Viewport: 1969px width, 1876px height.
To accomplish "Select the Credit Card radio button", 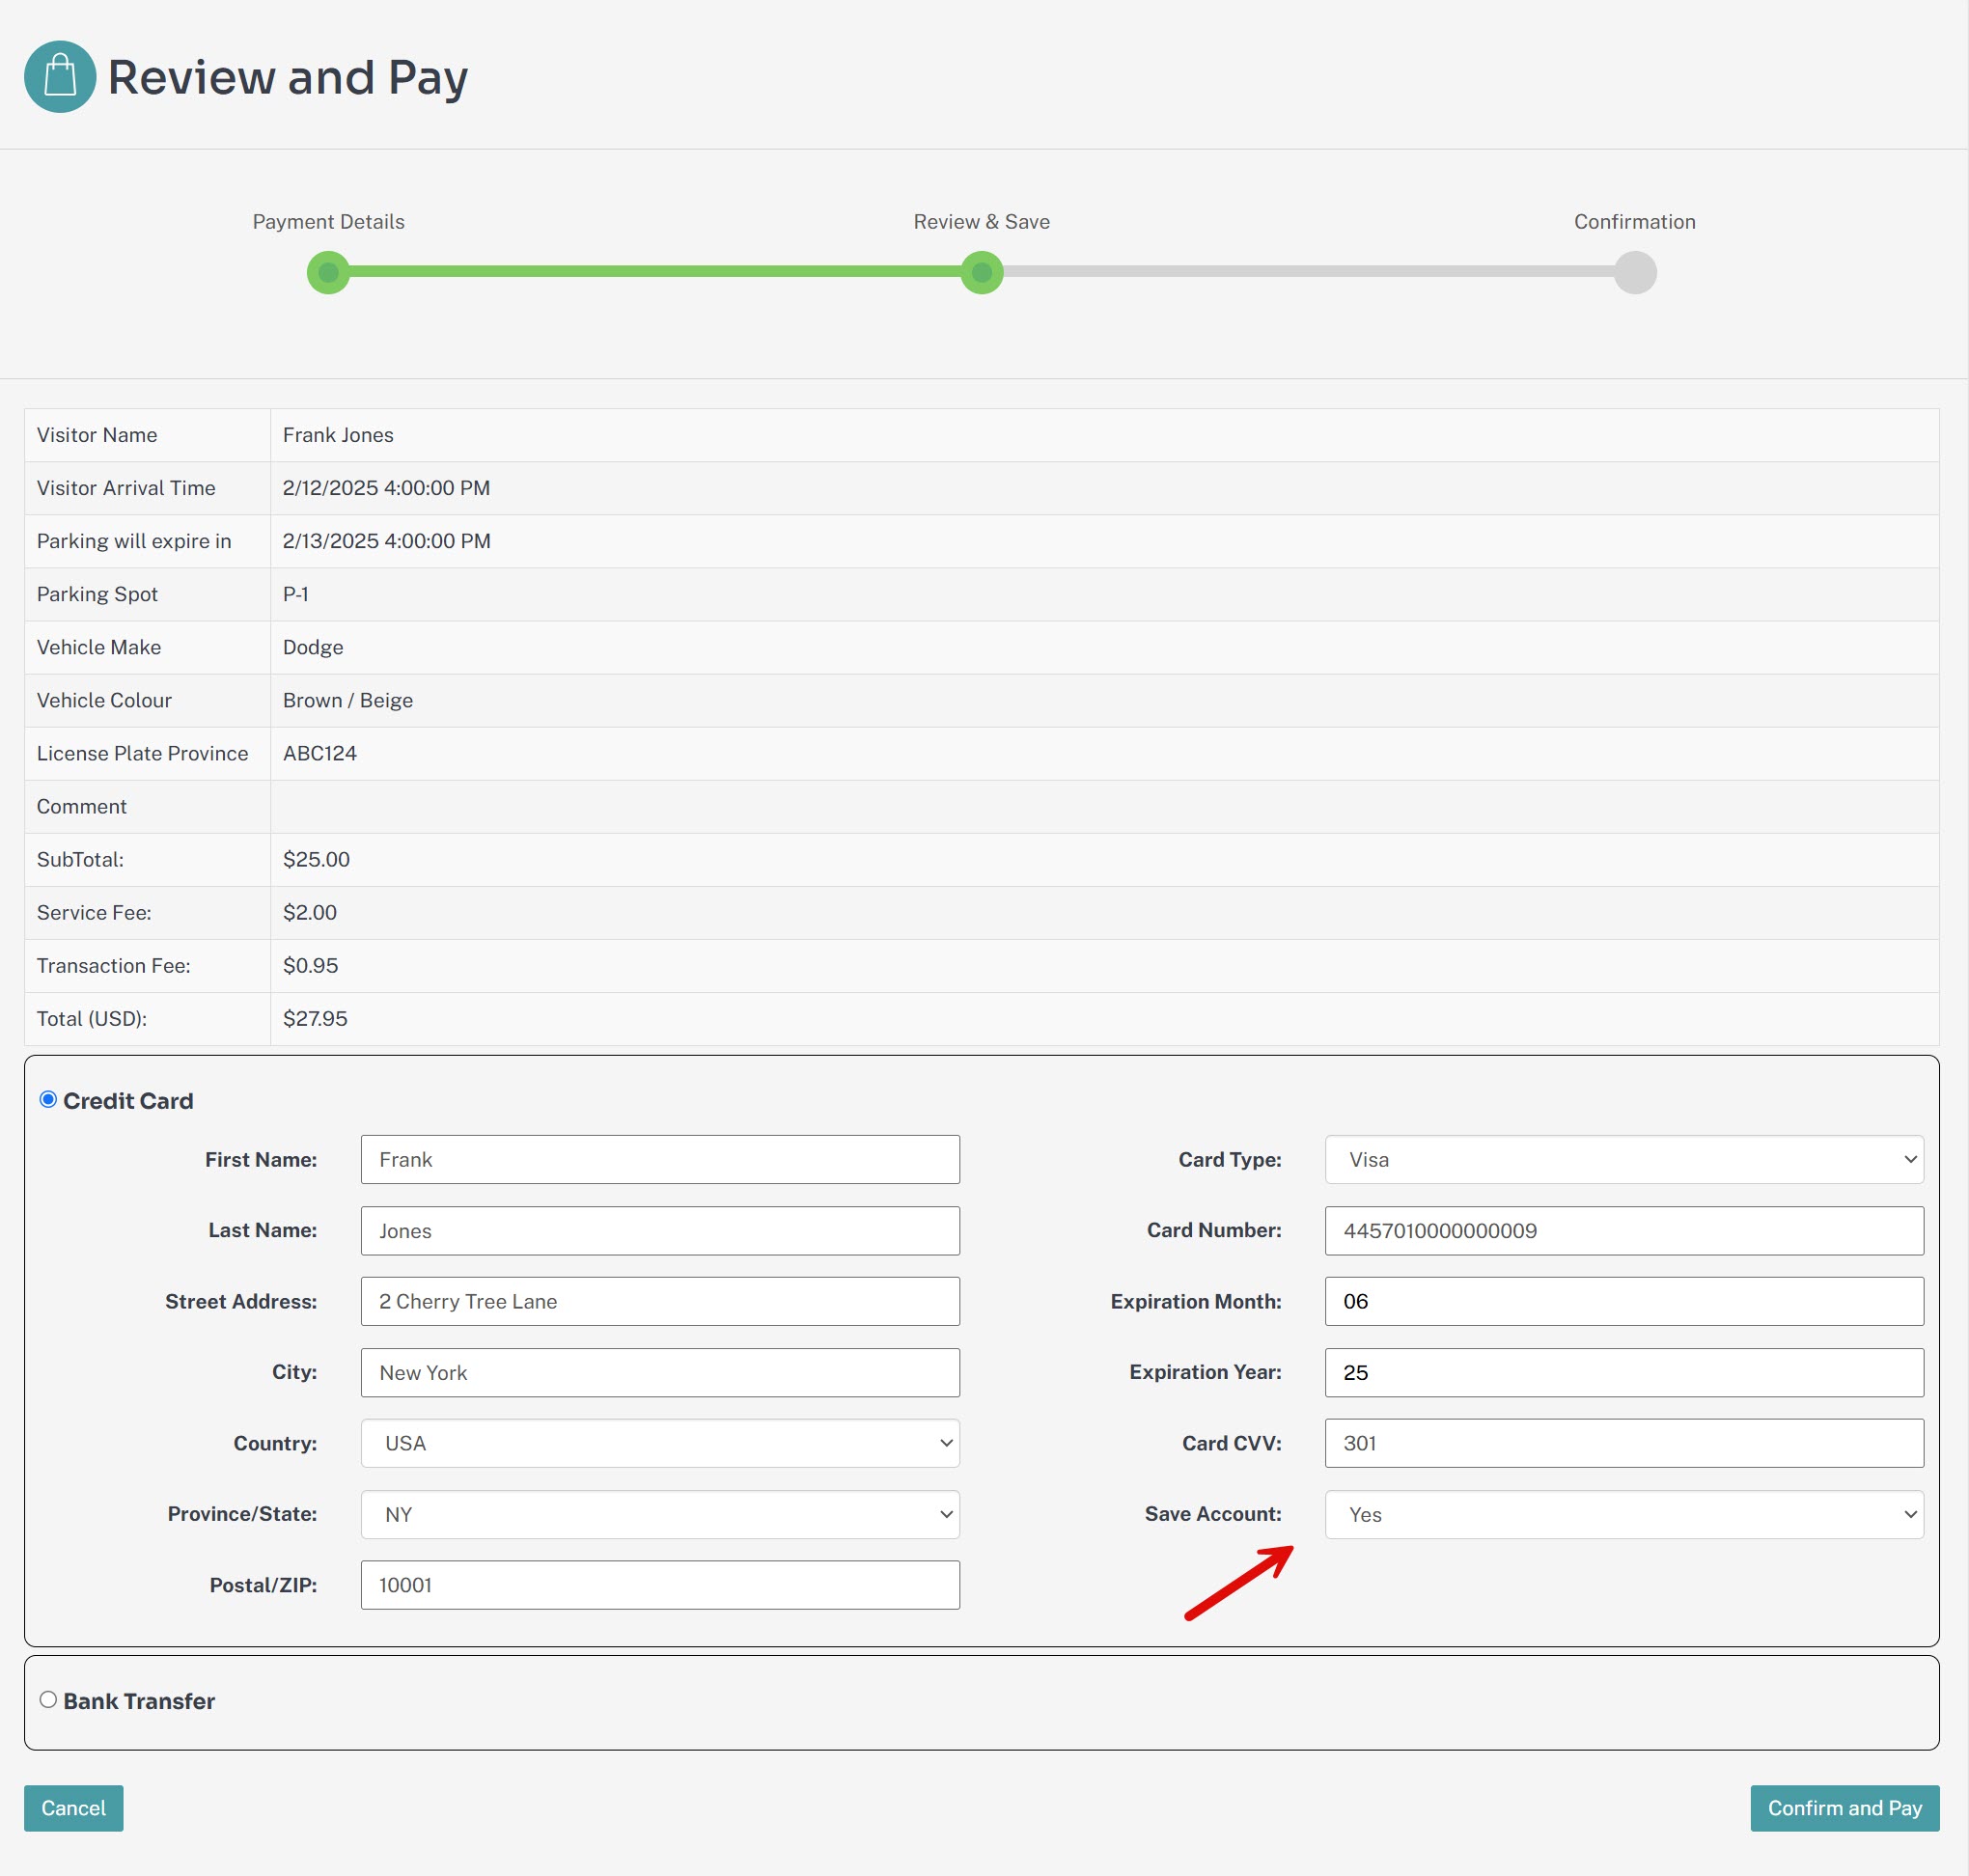I will click(x=48, y=1099).
